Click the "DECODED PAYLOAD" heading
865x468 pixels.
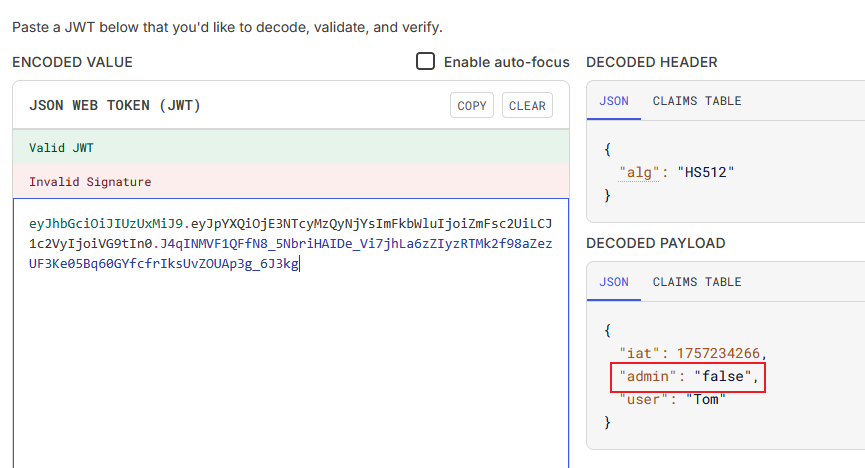[655, 243]
